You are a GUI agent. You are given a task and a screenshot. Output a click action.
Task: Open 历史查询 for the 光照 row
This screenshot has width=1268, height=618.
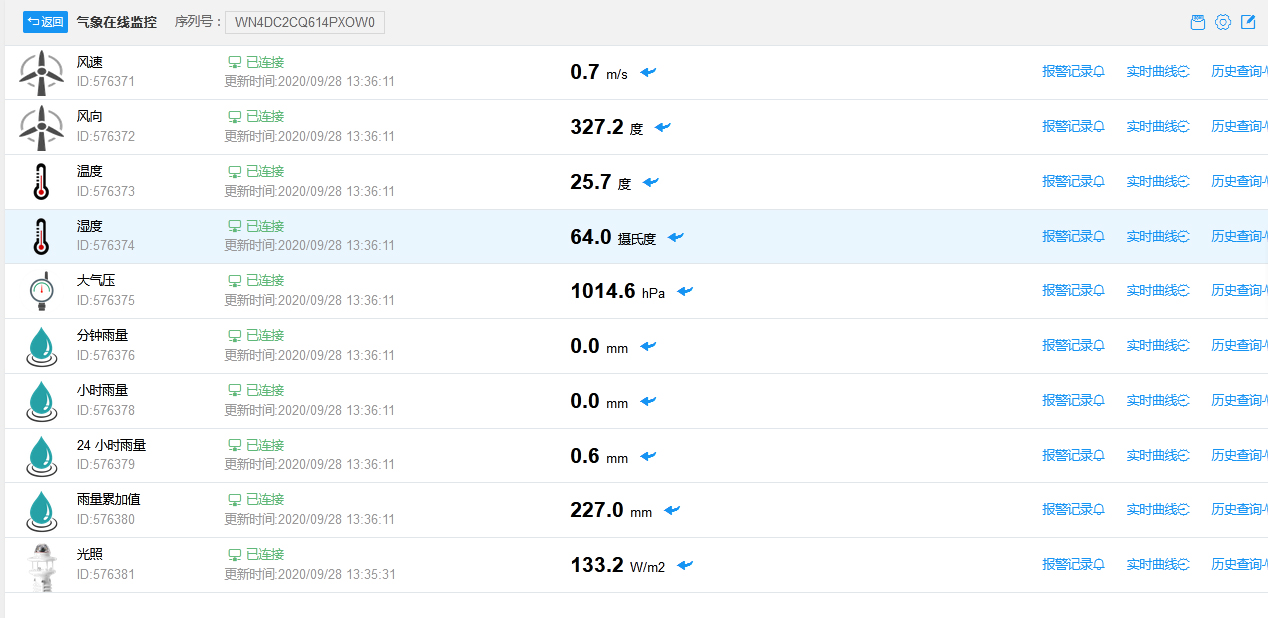click(x=1238, y=565)
